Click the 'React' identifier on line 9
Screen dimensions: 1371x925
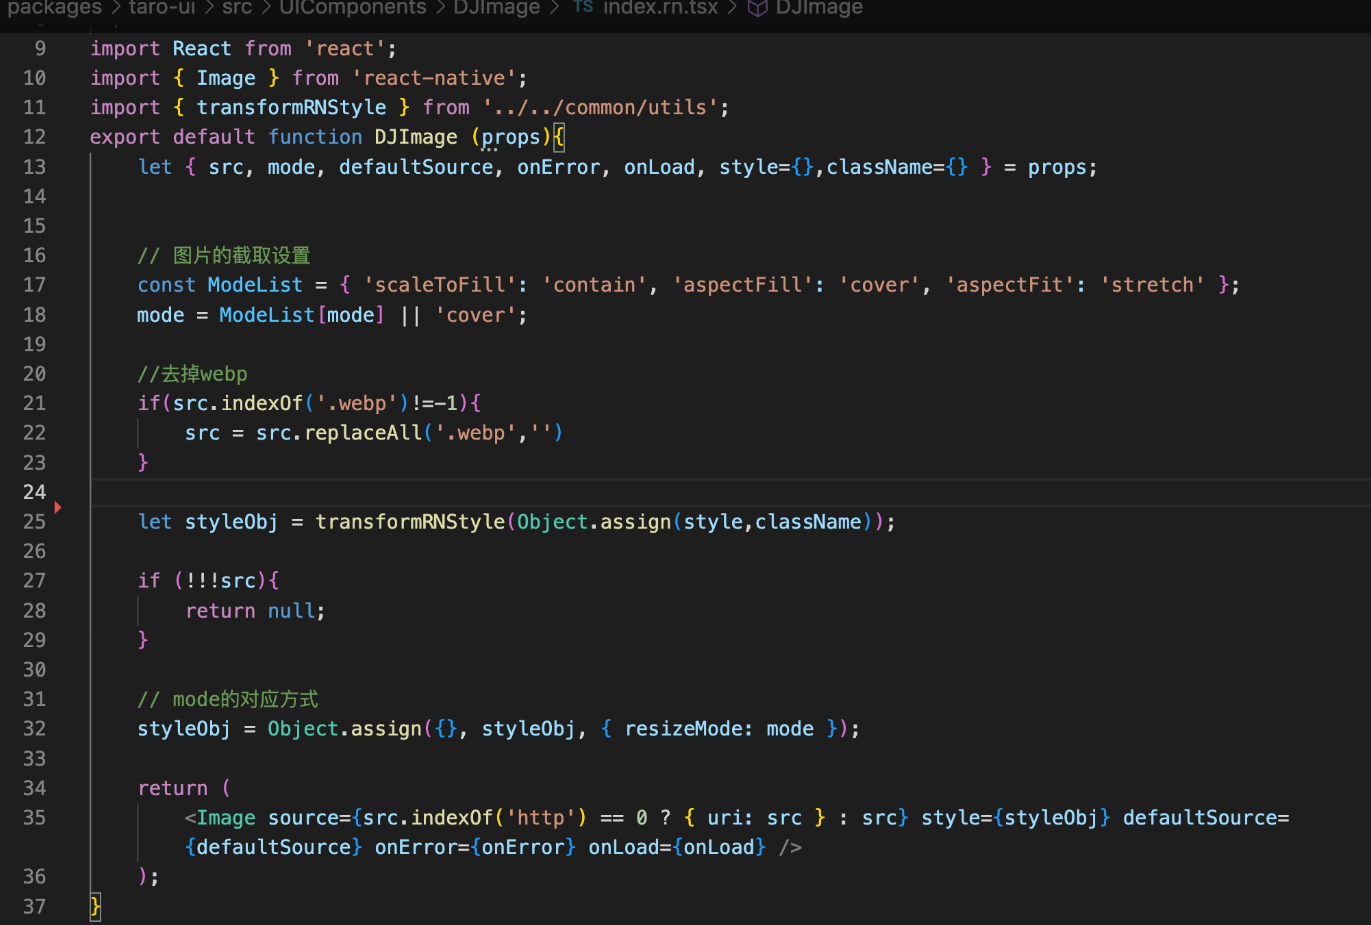pos(202,49)
